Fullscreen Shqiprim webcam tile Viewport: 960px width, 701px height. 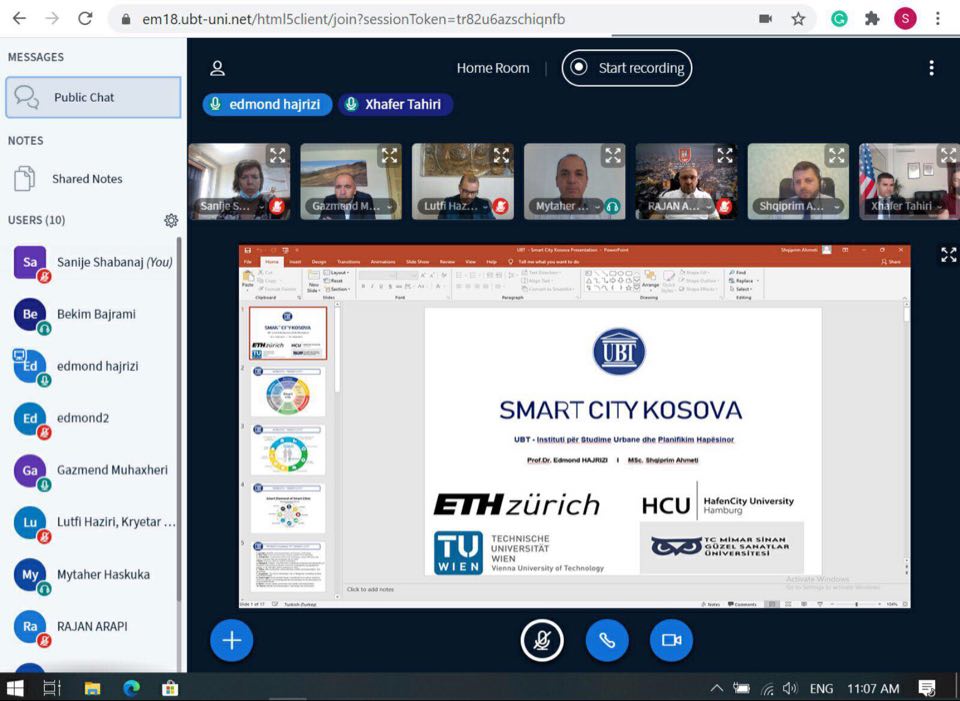[836, 156]
